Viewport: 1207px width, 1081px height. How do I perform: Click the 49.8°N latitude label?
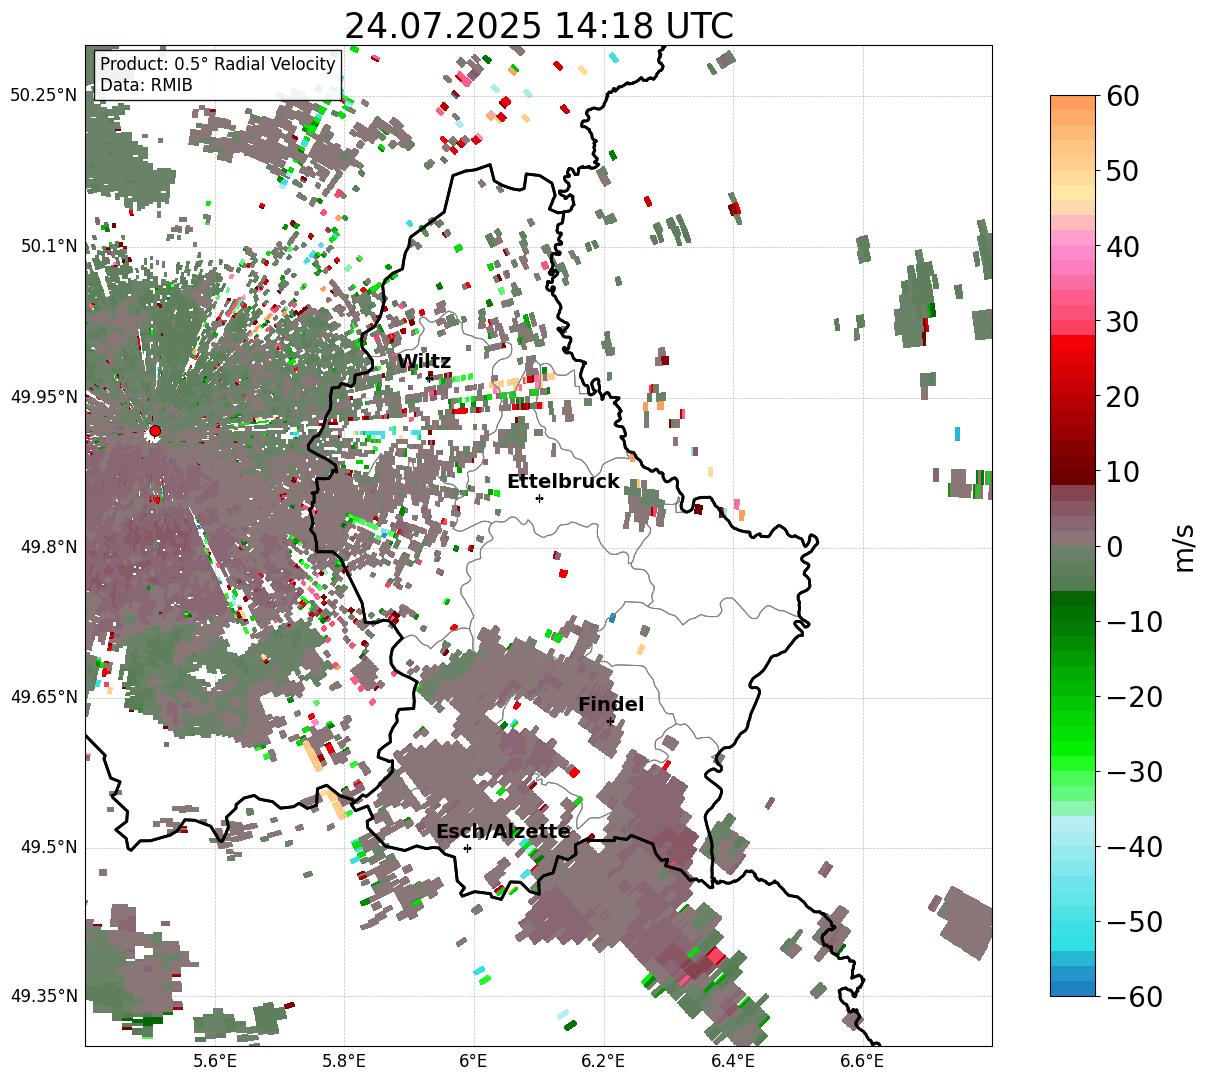(49, 547)
